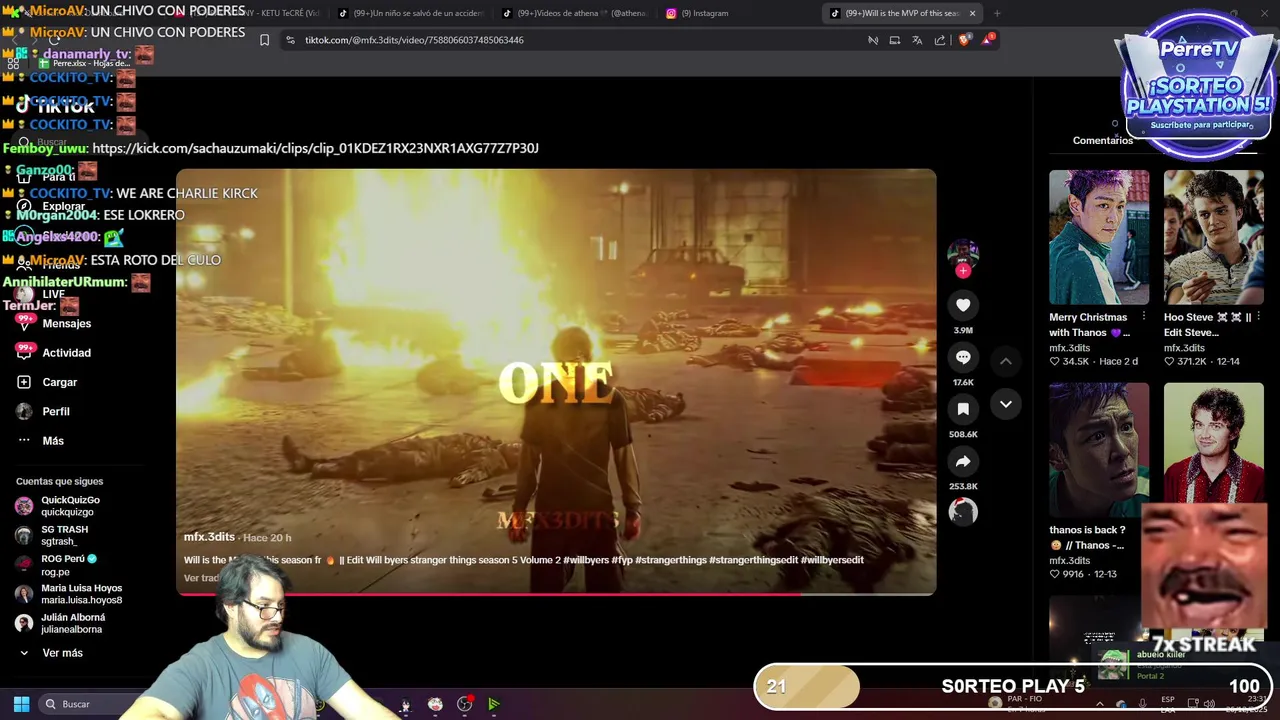
Task: Go to next video with down chevron
Action: coord(1006,404)
